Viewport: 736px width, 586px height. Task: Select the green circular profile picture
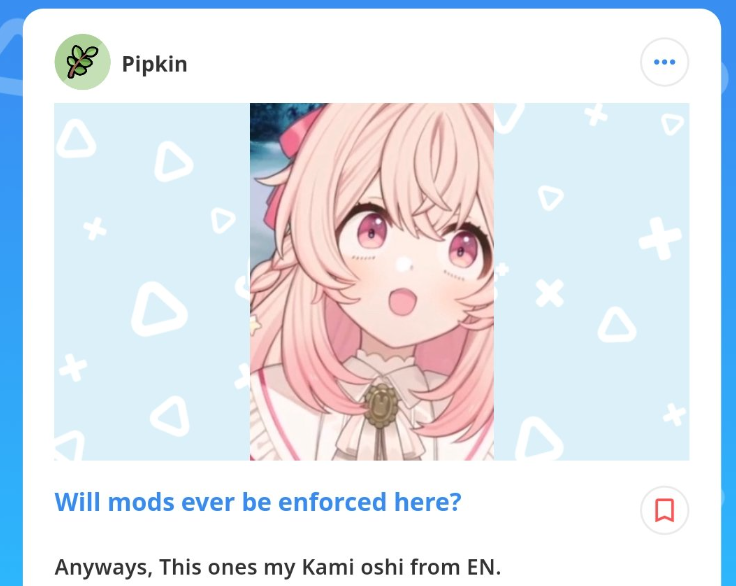[83, 62]
